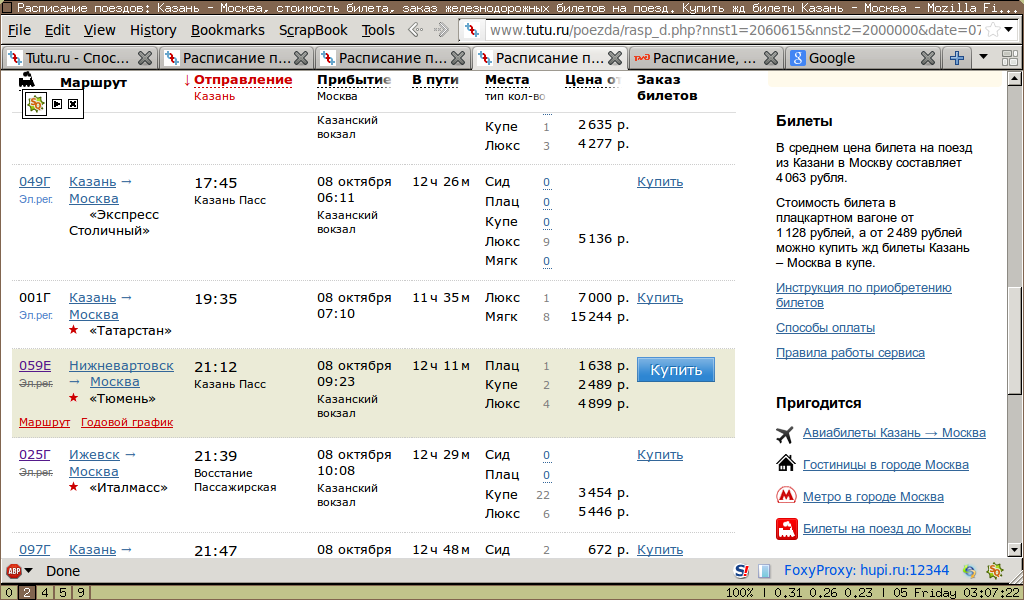The width and height of the screenshot is (1024, 600).
Task: Click the RZD favicon on the Расписание, ... tab
Action: pyautogui.click(x=641, y=58)
